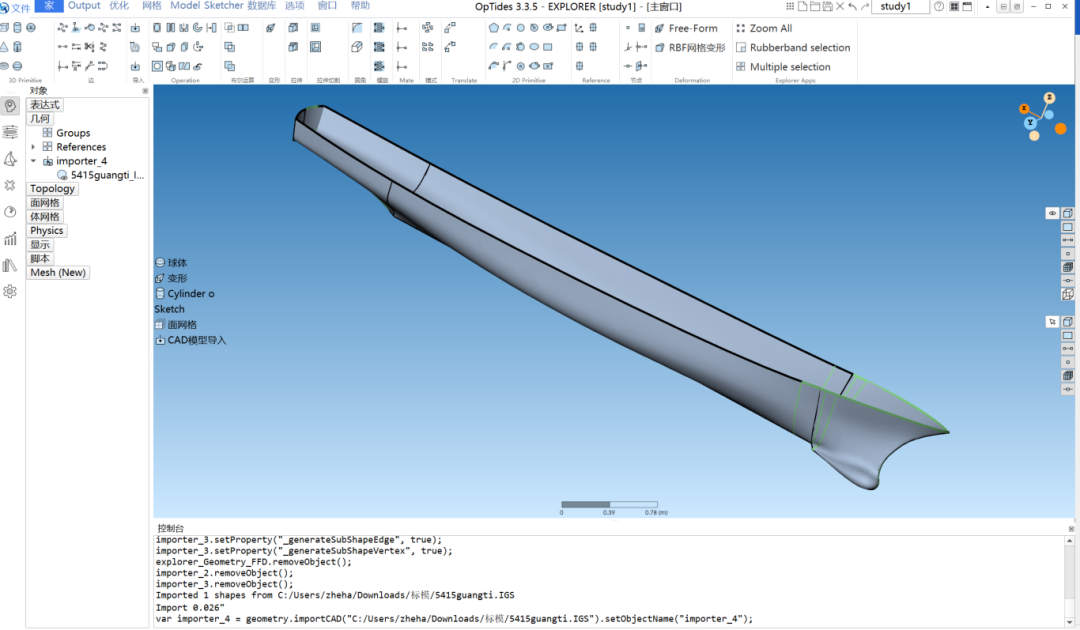Expand the 显示 section
The width and height of the screenshot is (1080, 630).
tap(40, 244)
